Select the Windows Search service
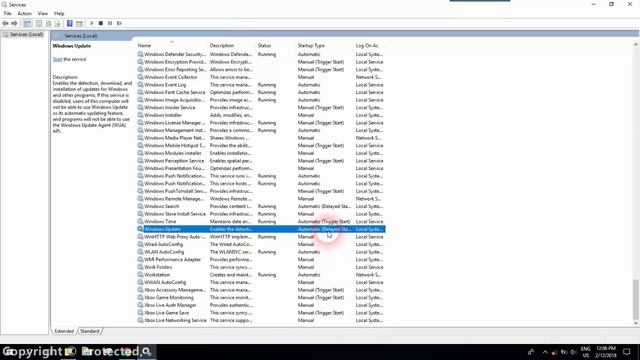 click(x=261, y=206)
